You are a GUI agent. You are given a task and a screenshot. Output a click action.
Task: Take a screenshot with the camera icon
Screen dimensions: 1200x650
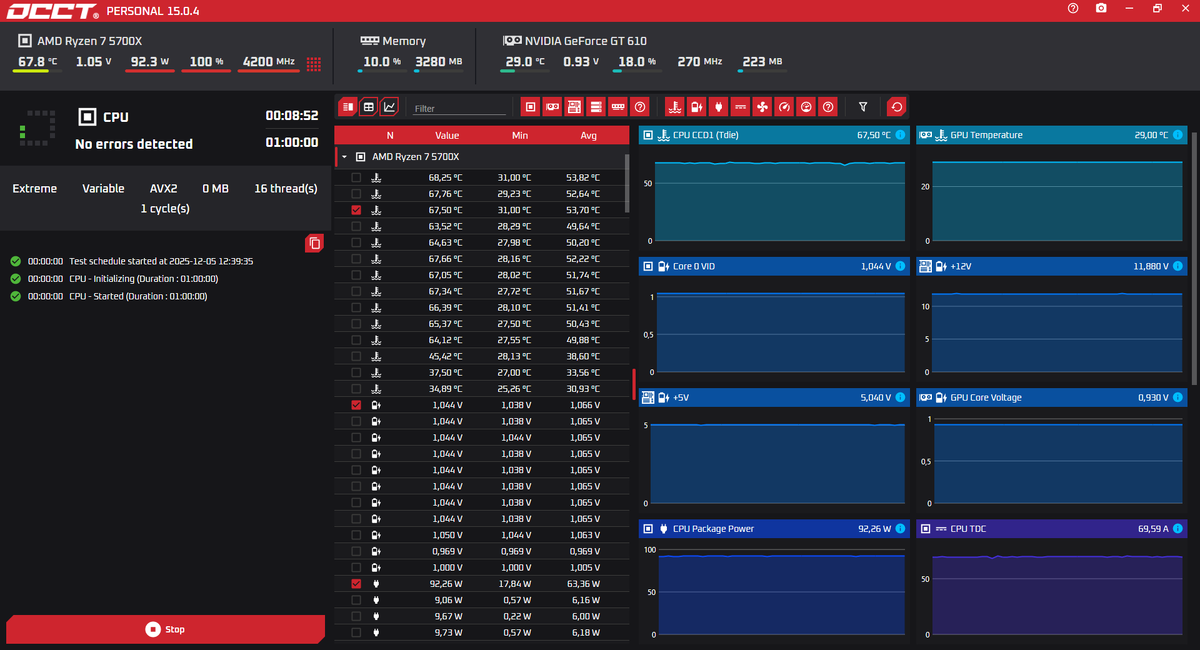(x=1101, y=8)
